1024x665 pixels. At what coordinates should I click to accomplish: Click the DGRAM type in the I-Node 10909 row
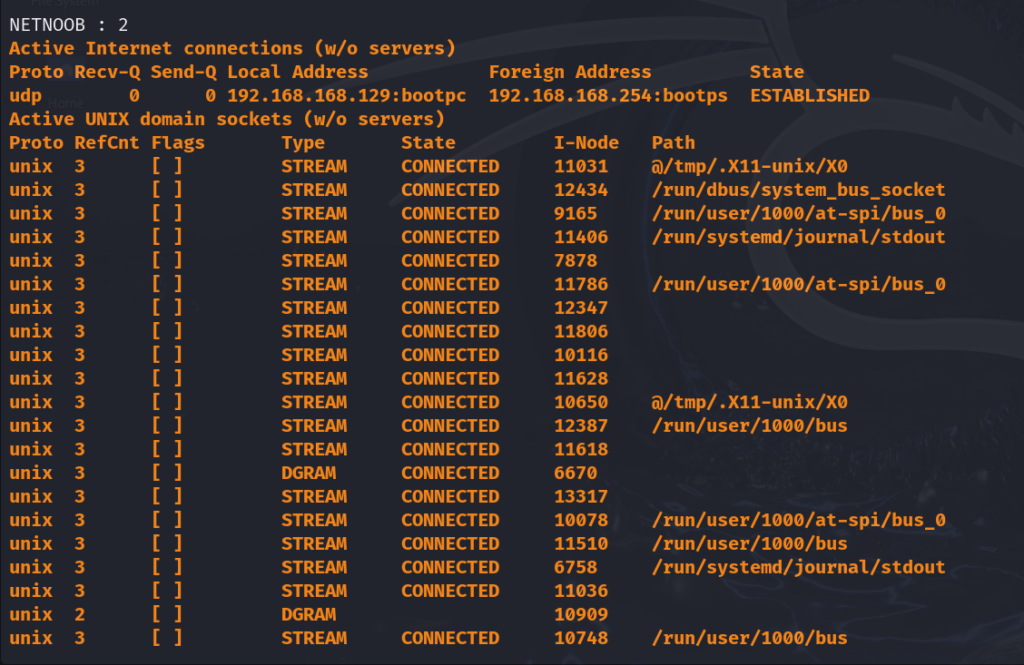pyautogui.click(x=309, y=613)
